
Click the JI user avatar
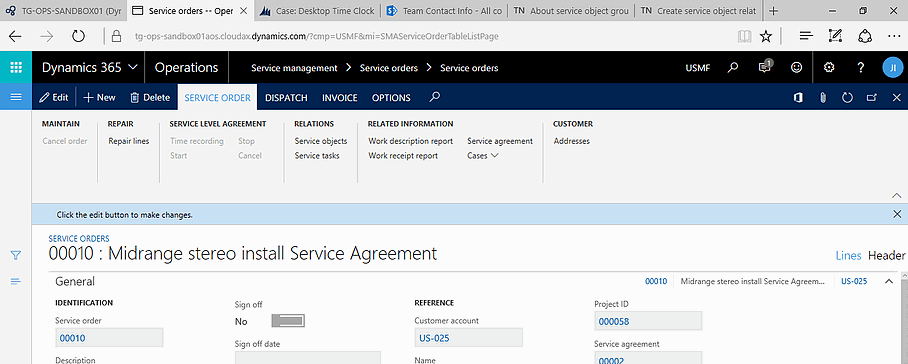tap(892, 68)
